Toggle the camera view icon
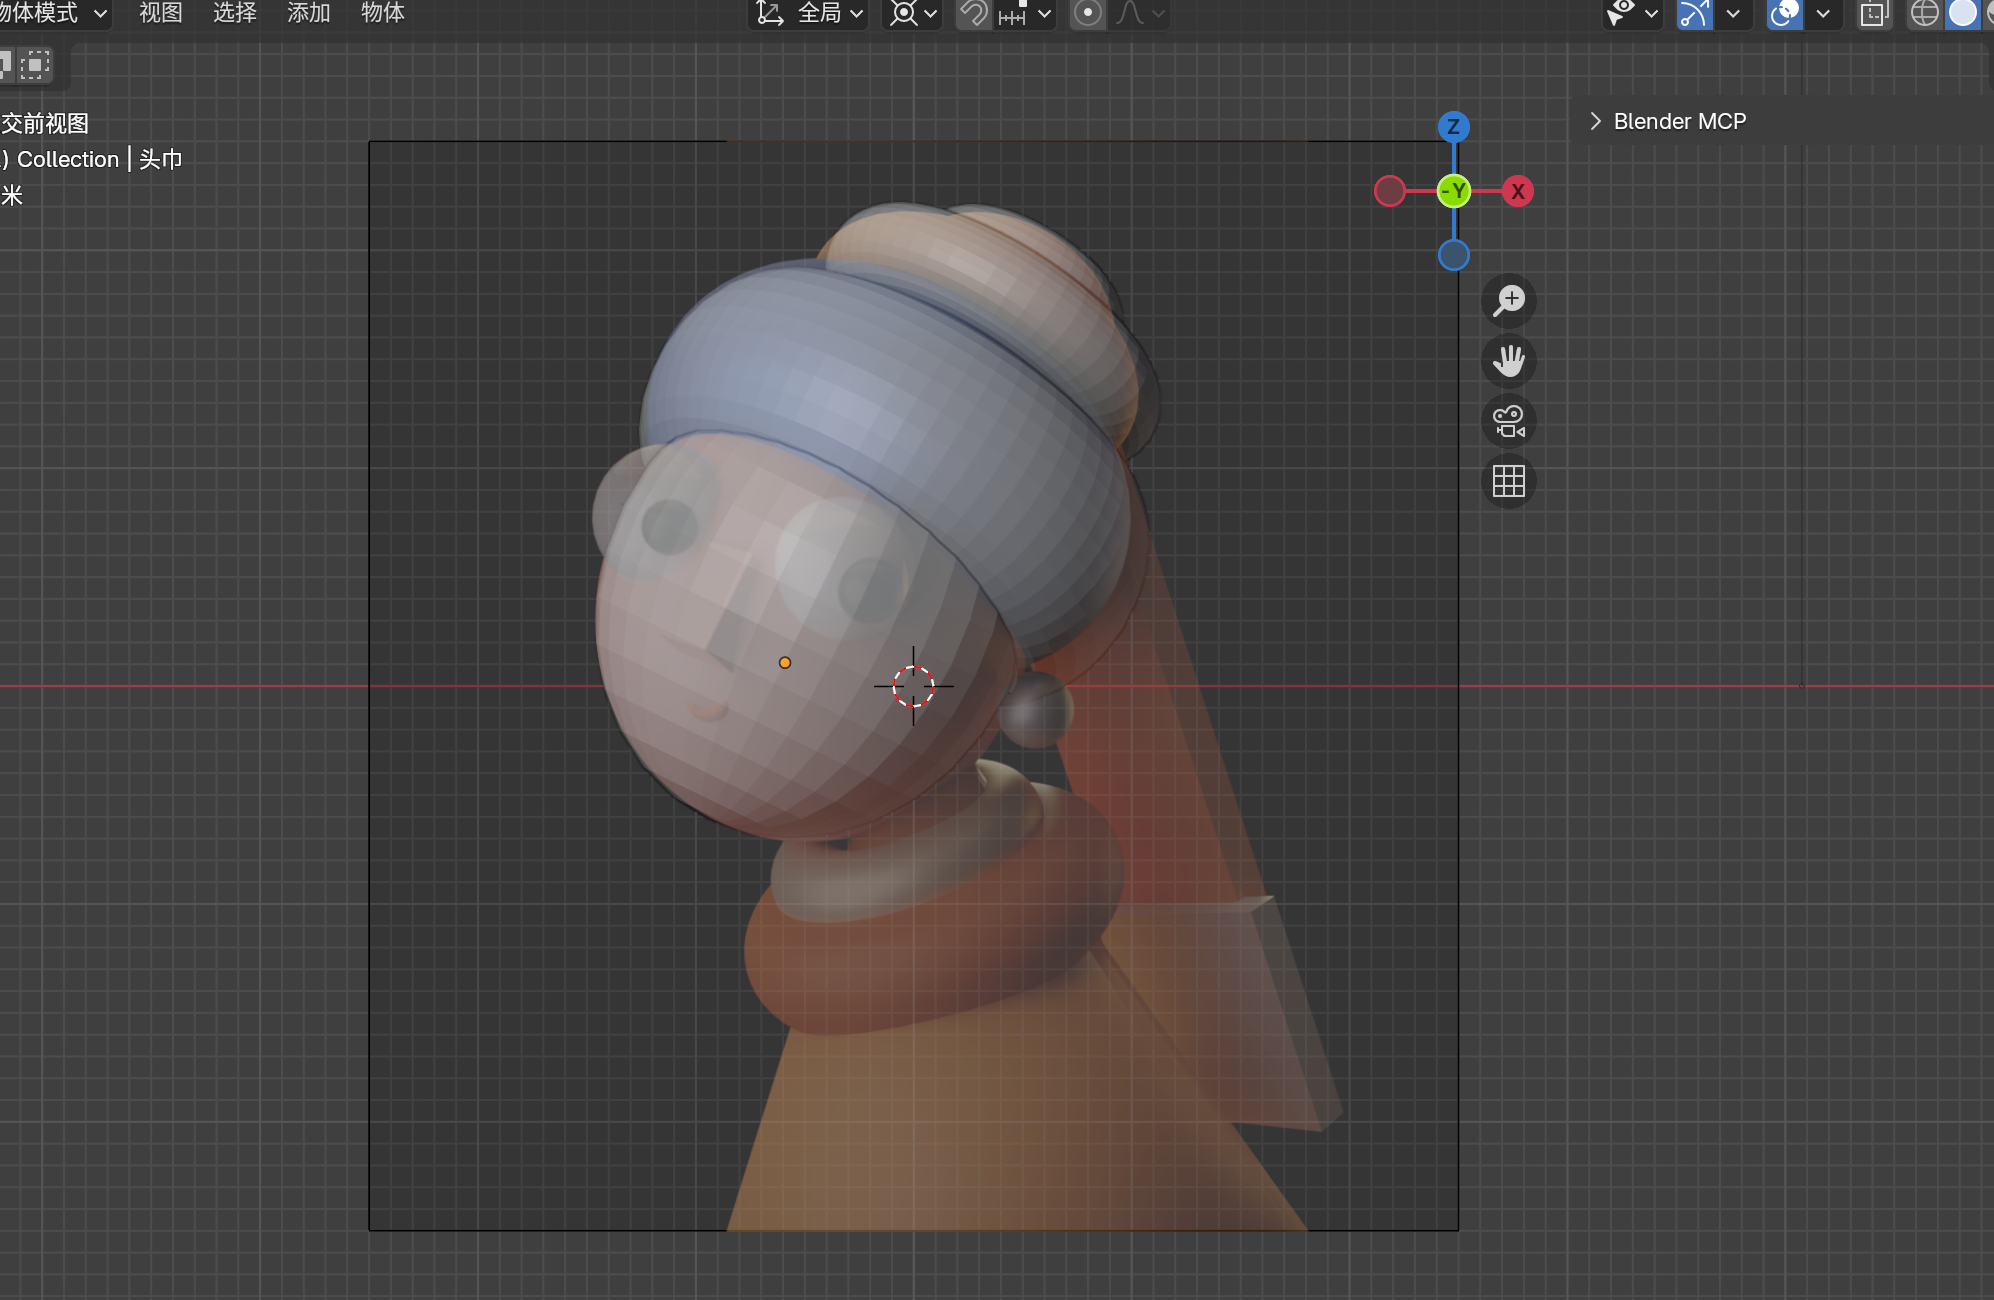 [1508, 421]
